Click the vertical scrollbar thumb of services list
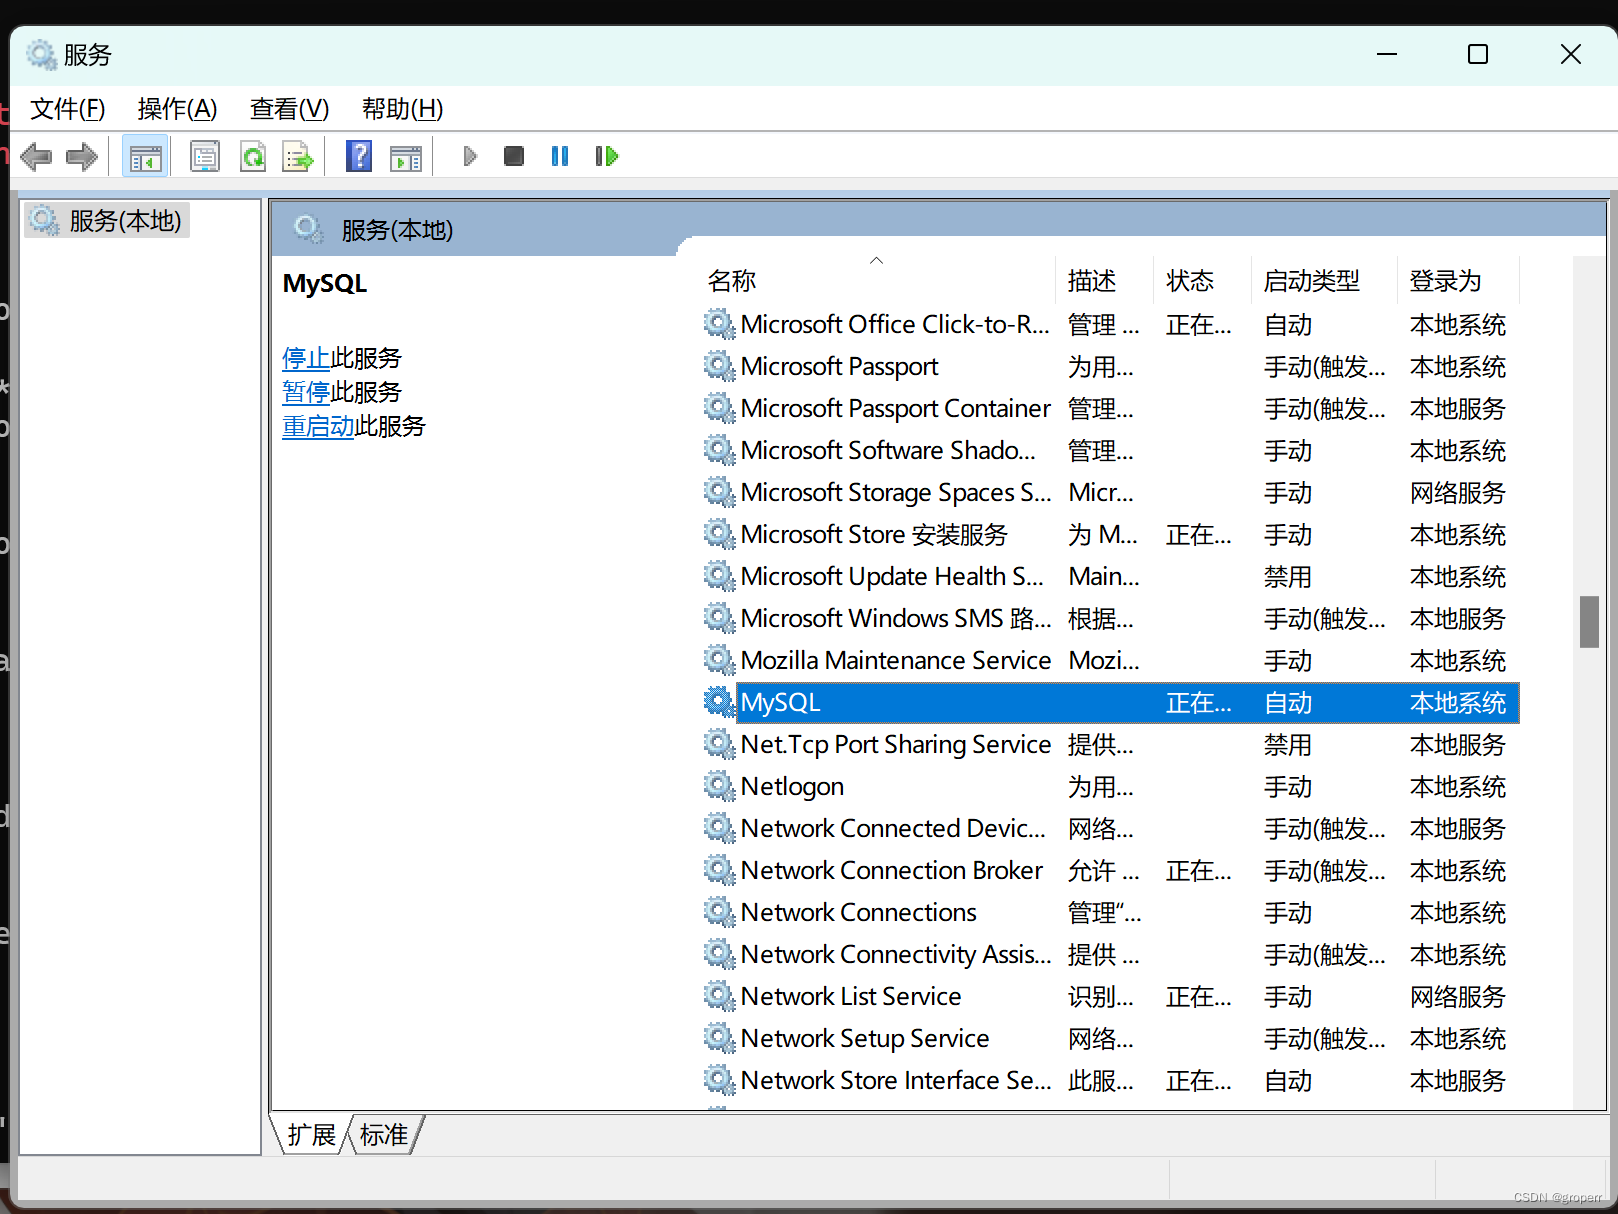This screenshot has height=1214, width=1618. tap(1589, 622)
